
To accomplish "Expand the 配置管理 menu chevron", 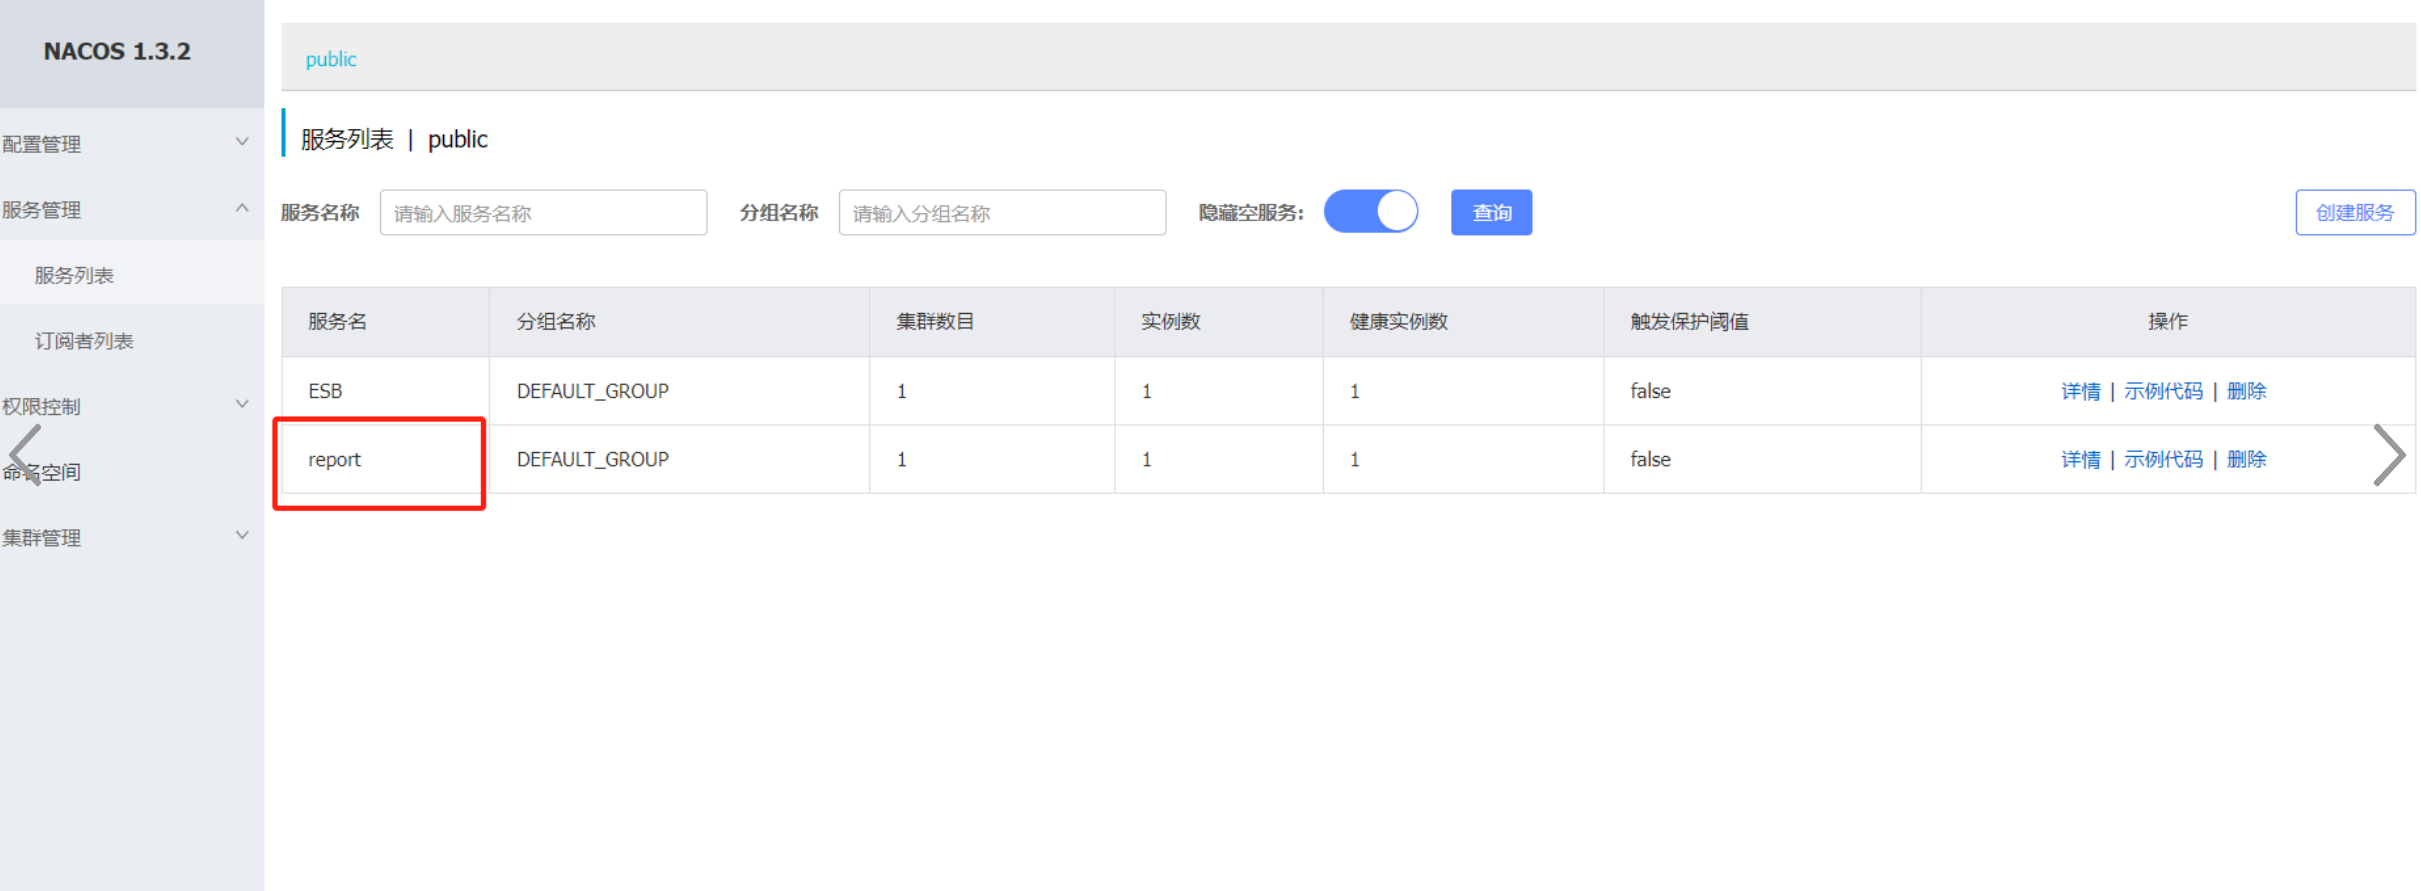I will pyautogui.click(x=242, y=142).
